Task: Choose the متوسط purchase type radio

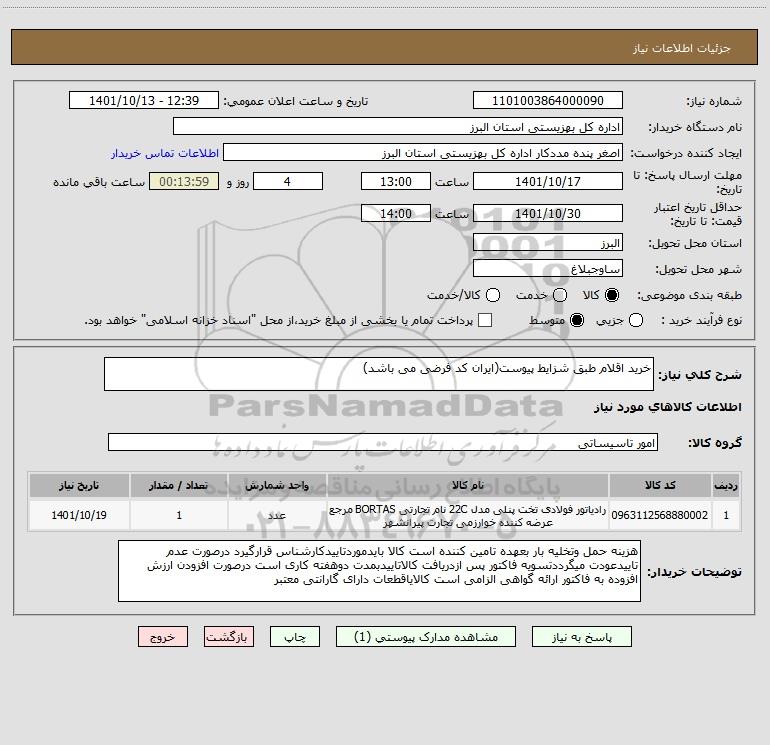Action: point(577,320)
